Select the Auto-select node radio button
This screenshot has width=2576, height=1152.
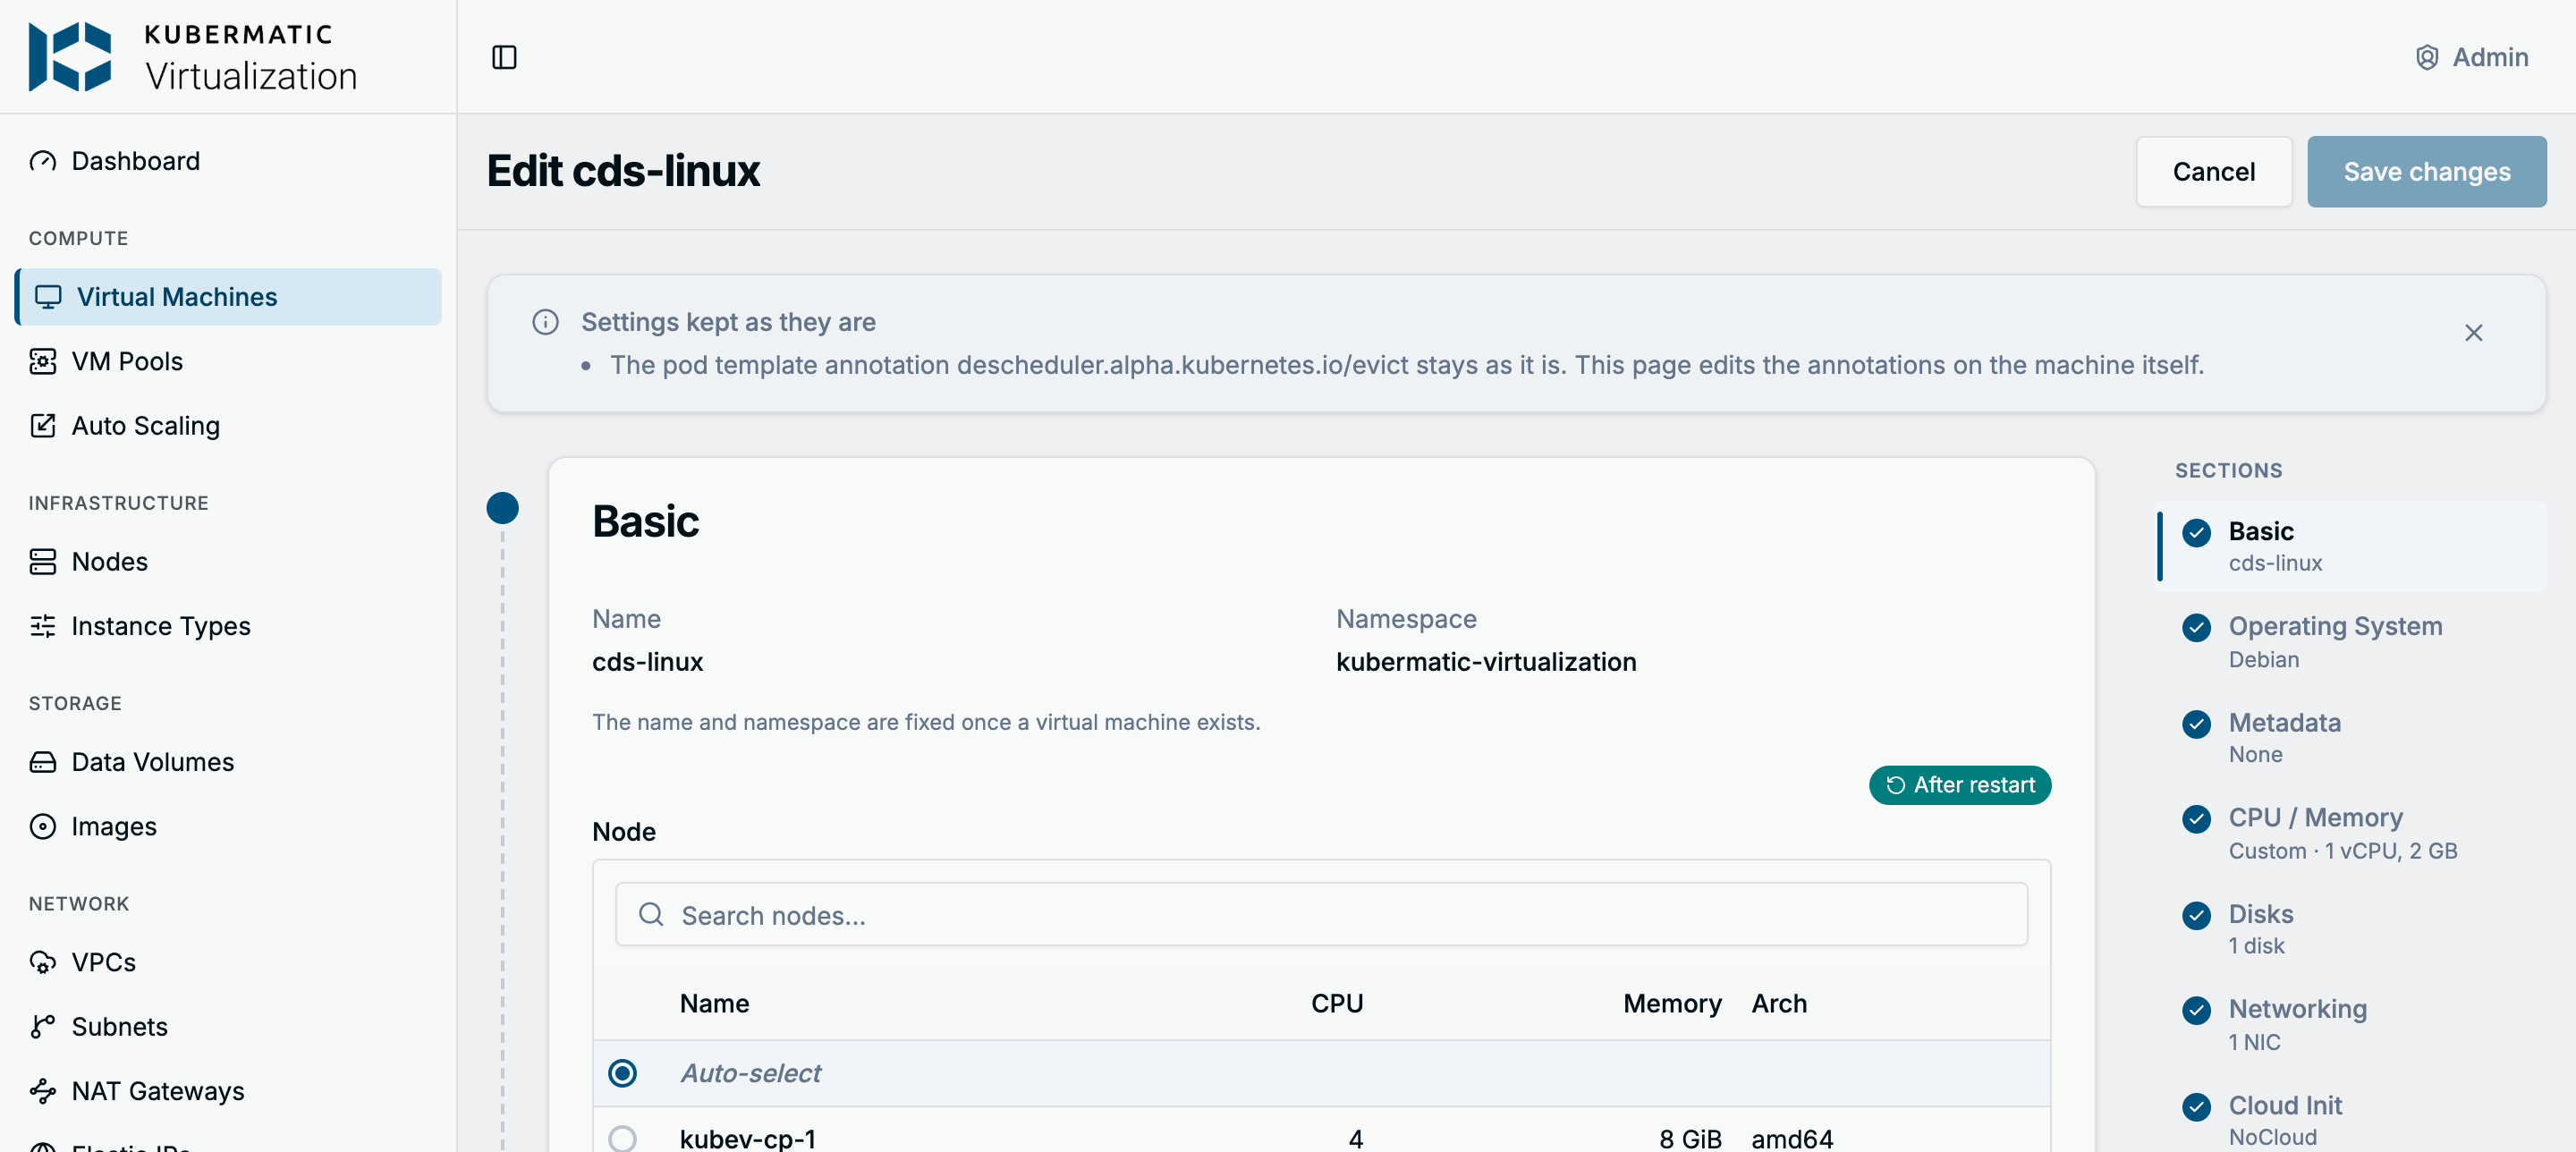coord(622,1073)
